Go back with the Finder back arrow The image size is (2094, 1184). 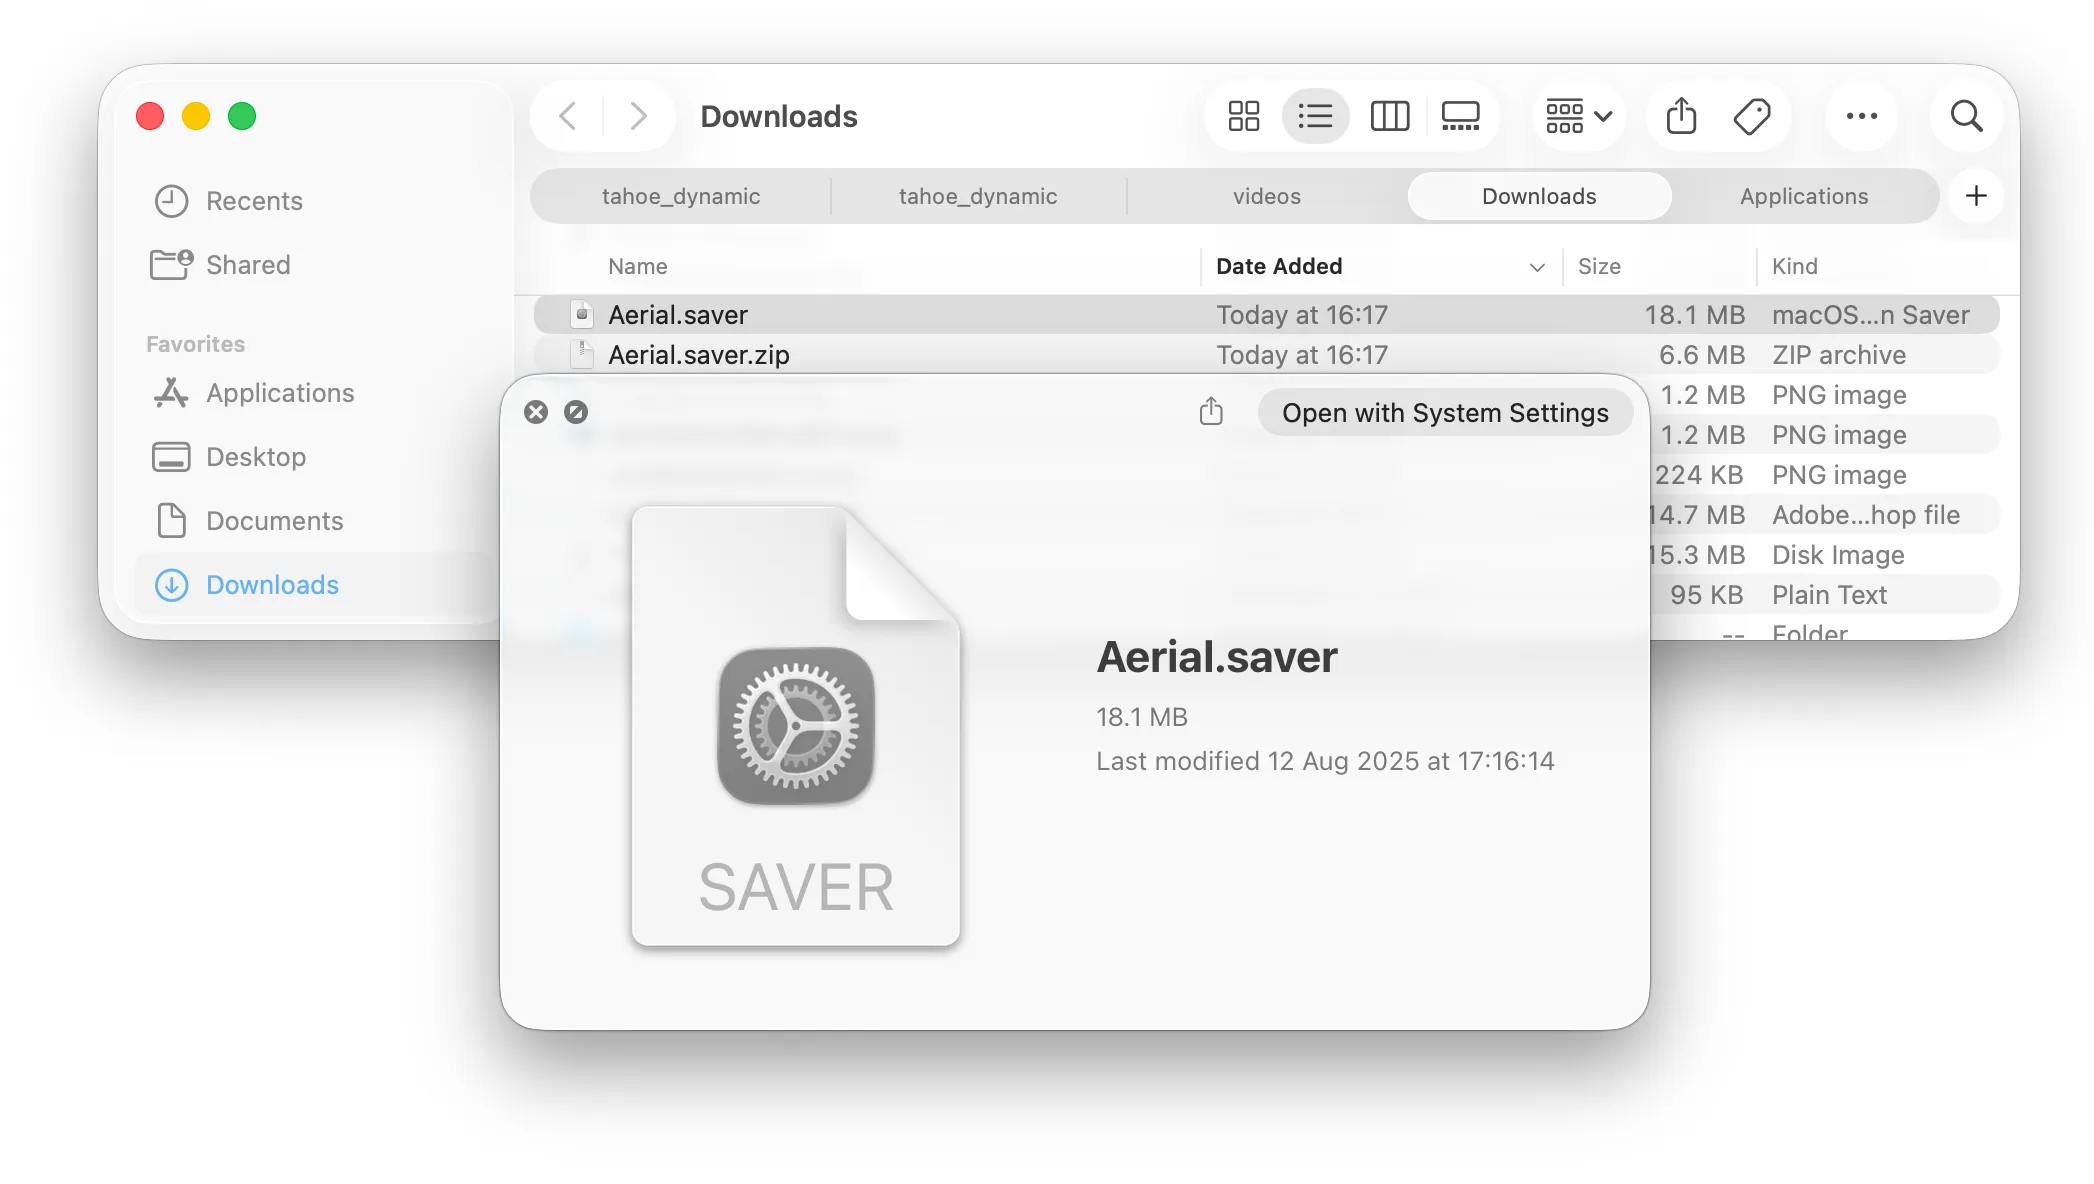click(568, 116)
